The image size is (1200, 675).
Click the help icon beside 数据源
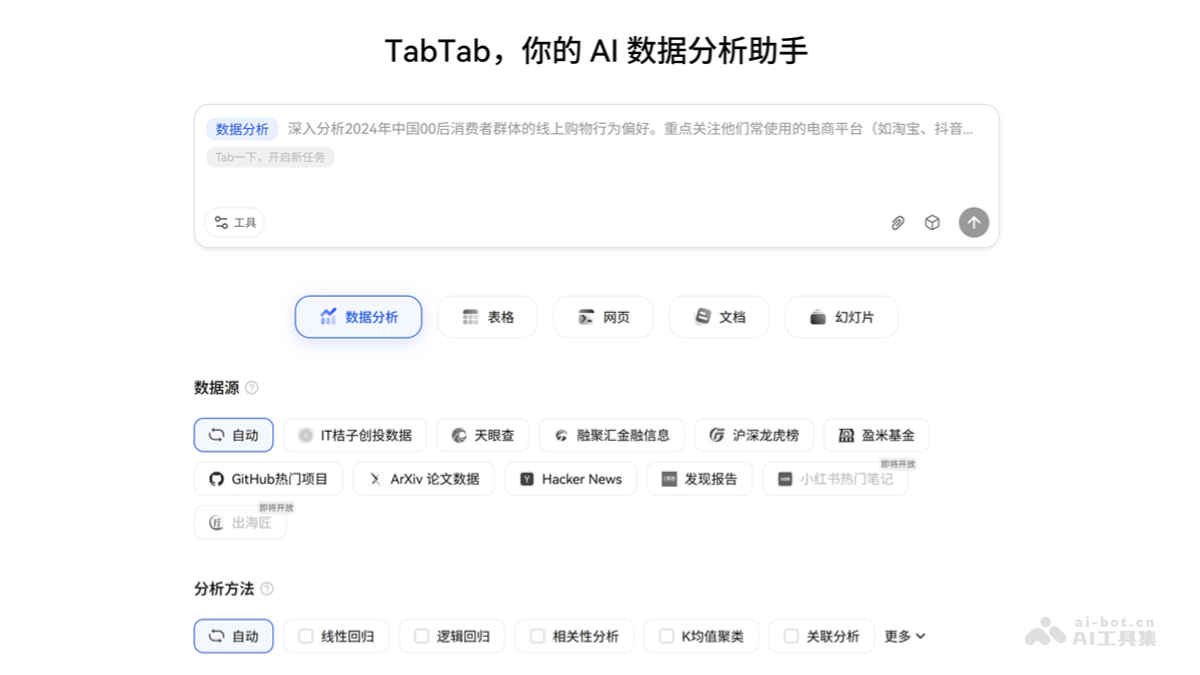(x=253, y=387)
